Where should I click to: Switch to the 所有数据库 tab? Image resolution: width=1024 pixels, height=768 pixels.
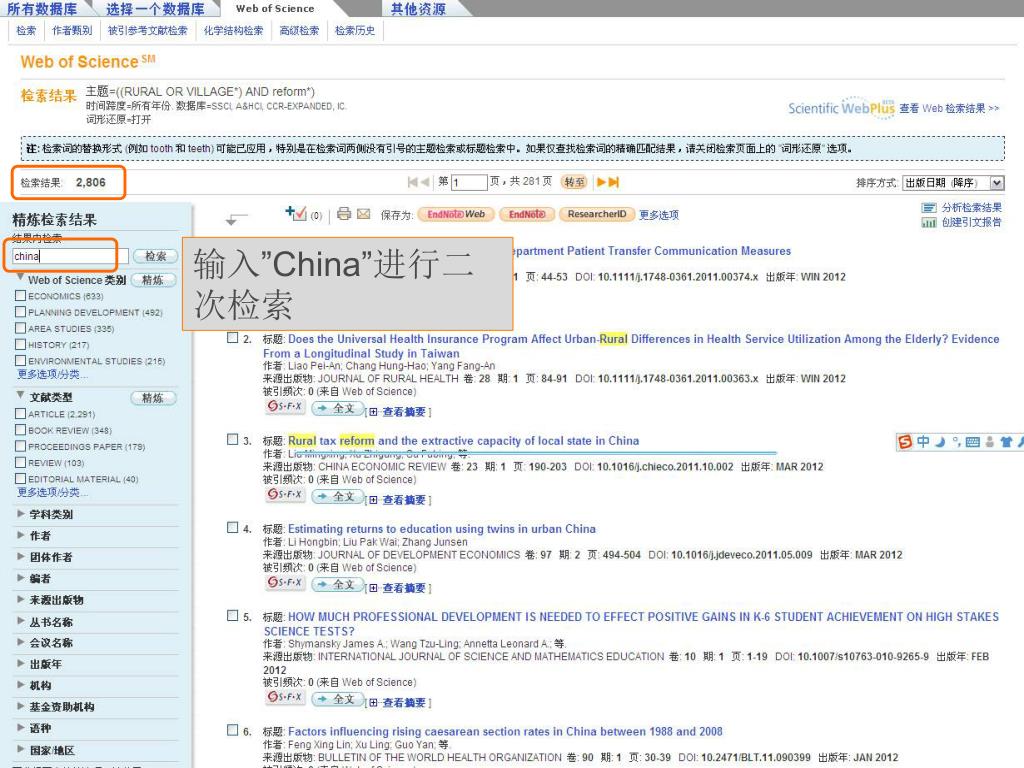[x=42, y=9]
